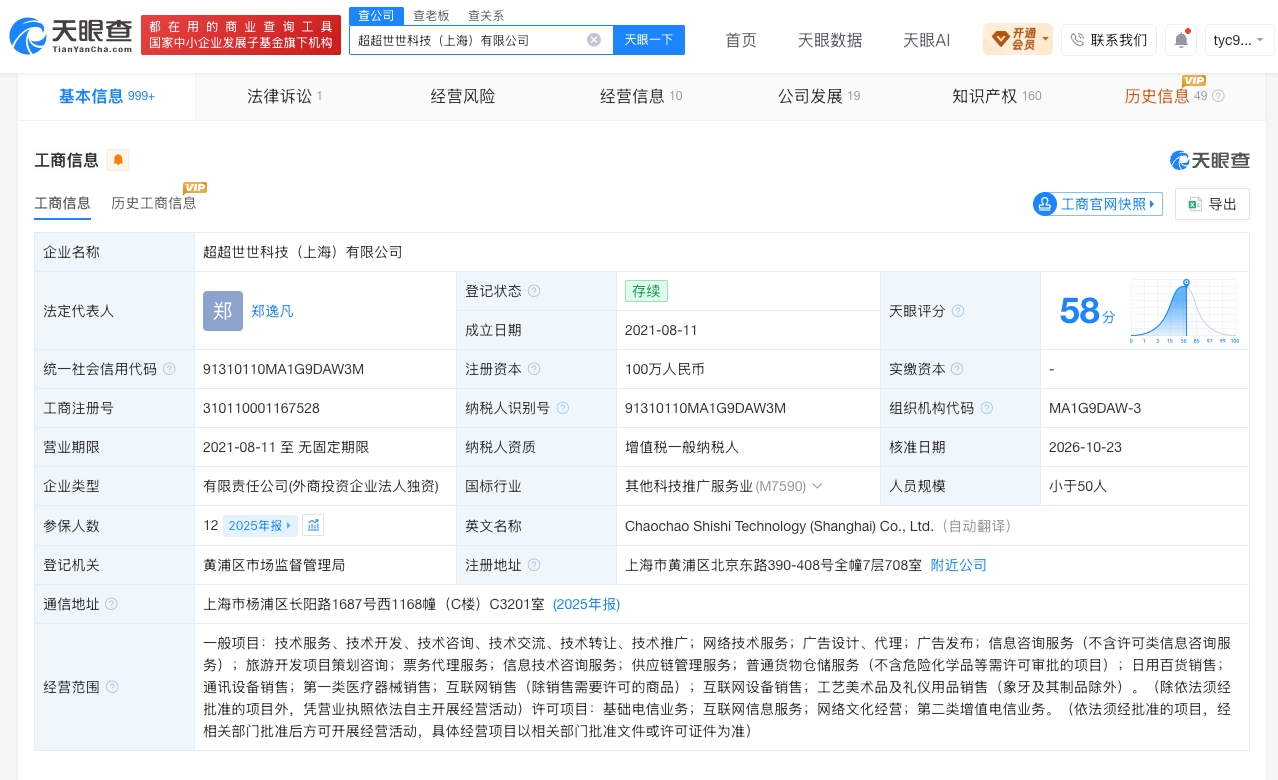Click the help icon beside 历史信息 tab
Image resolution: width=1278 pixels, height=780 pixels.
point(1218,96)
